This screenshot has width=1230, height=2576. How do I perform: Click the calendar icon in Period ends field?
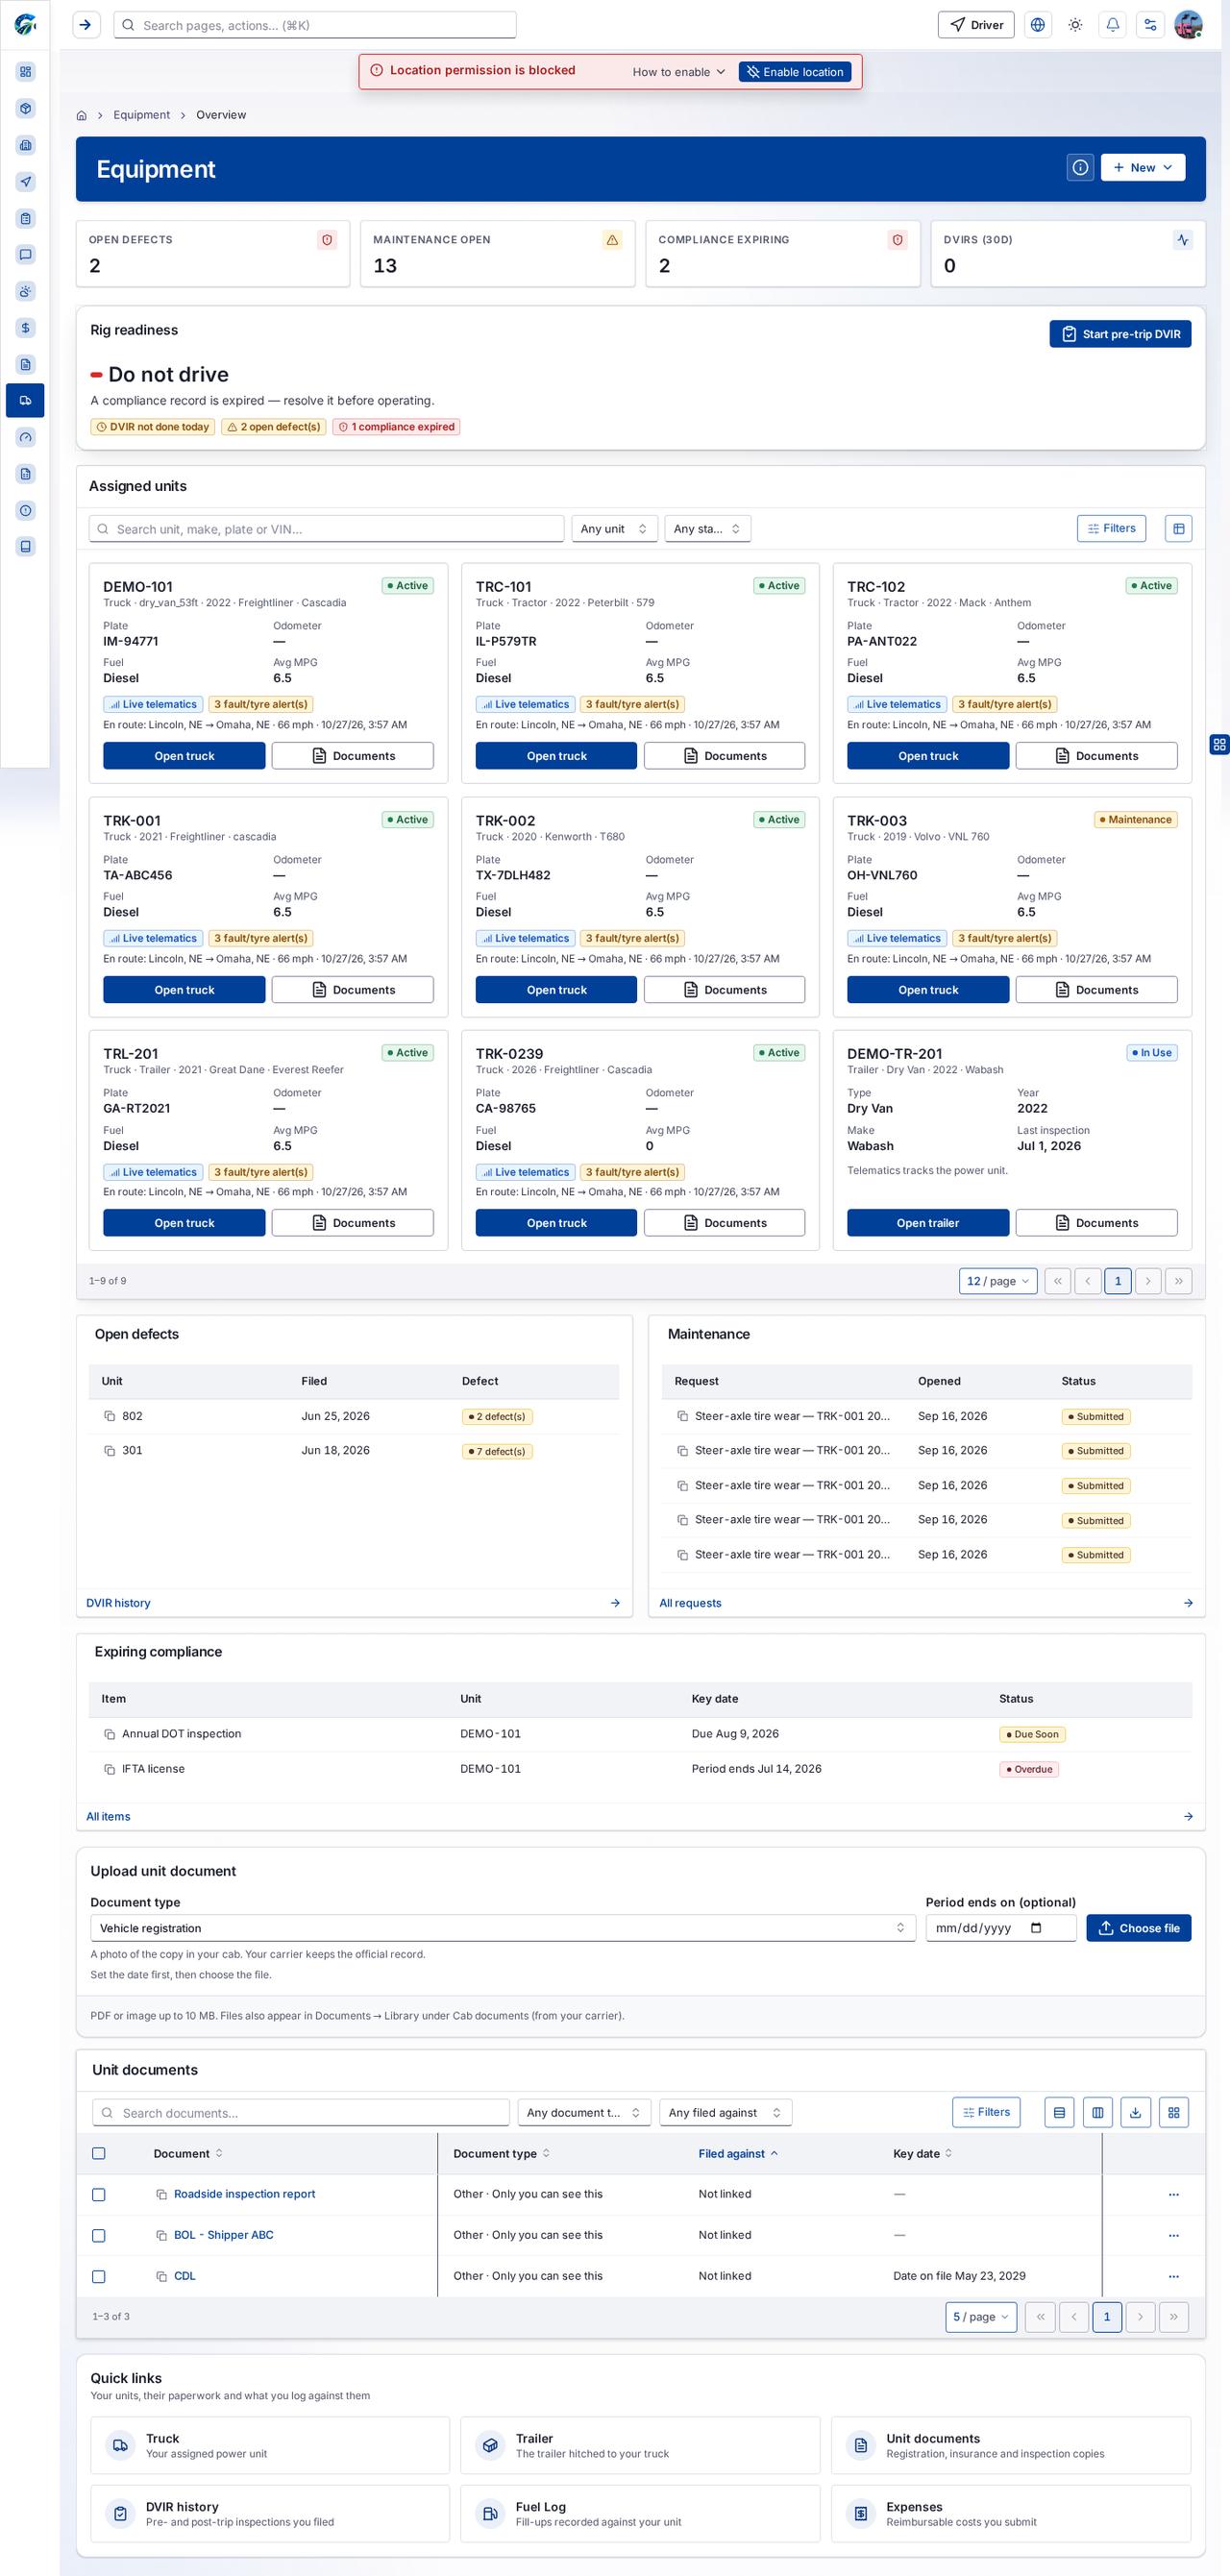[1036, 1928]
